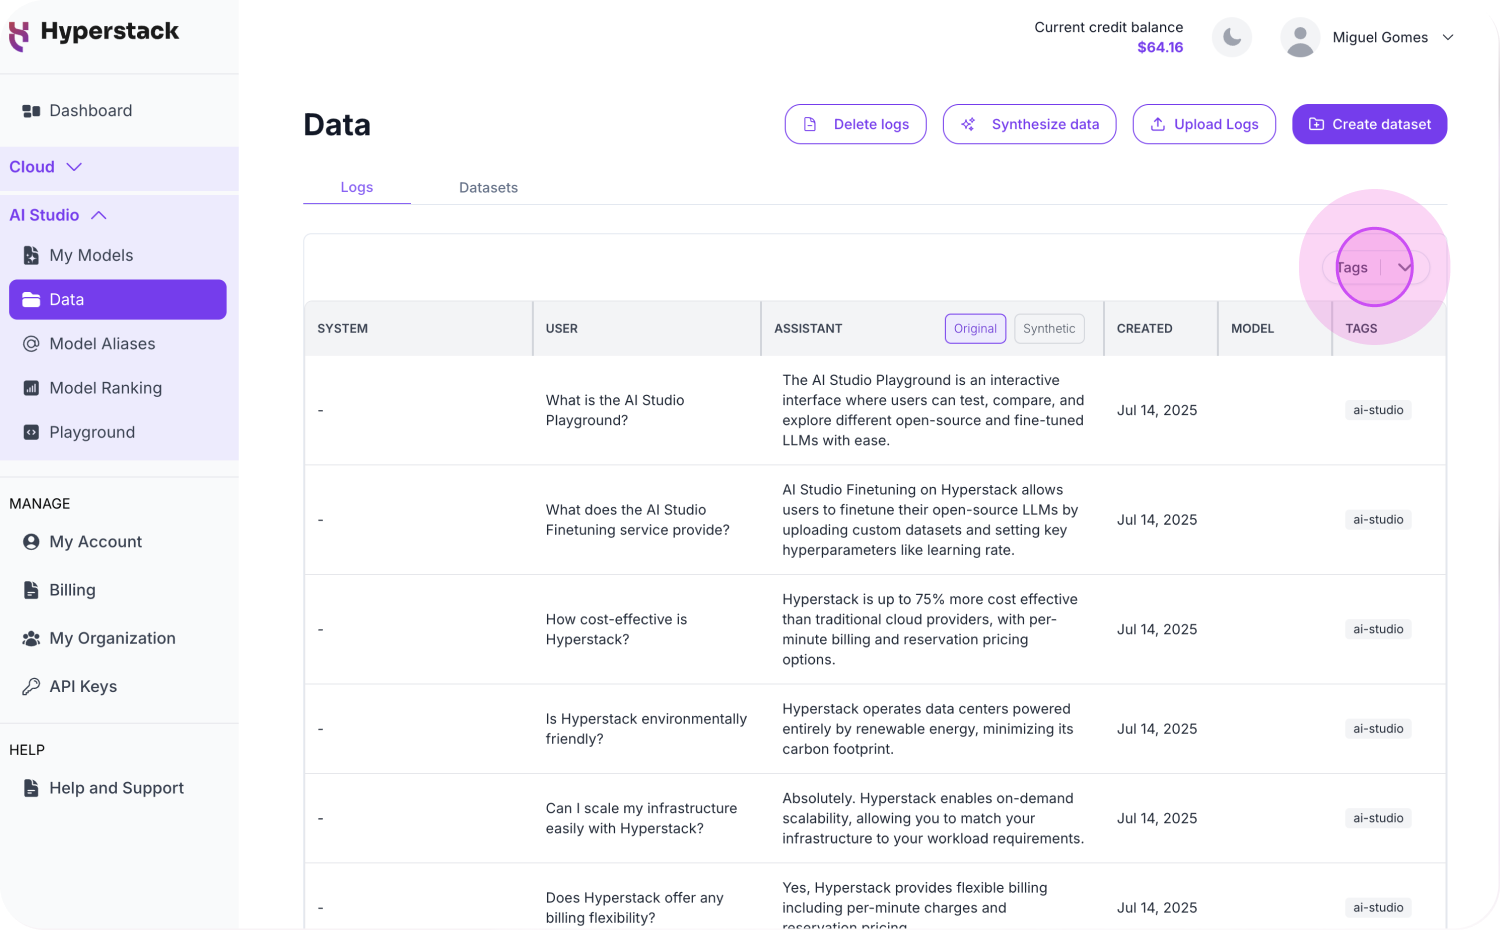Open the Billing page
This screenshot has height=930, width=1500.
pos(72,590)
